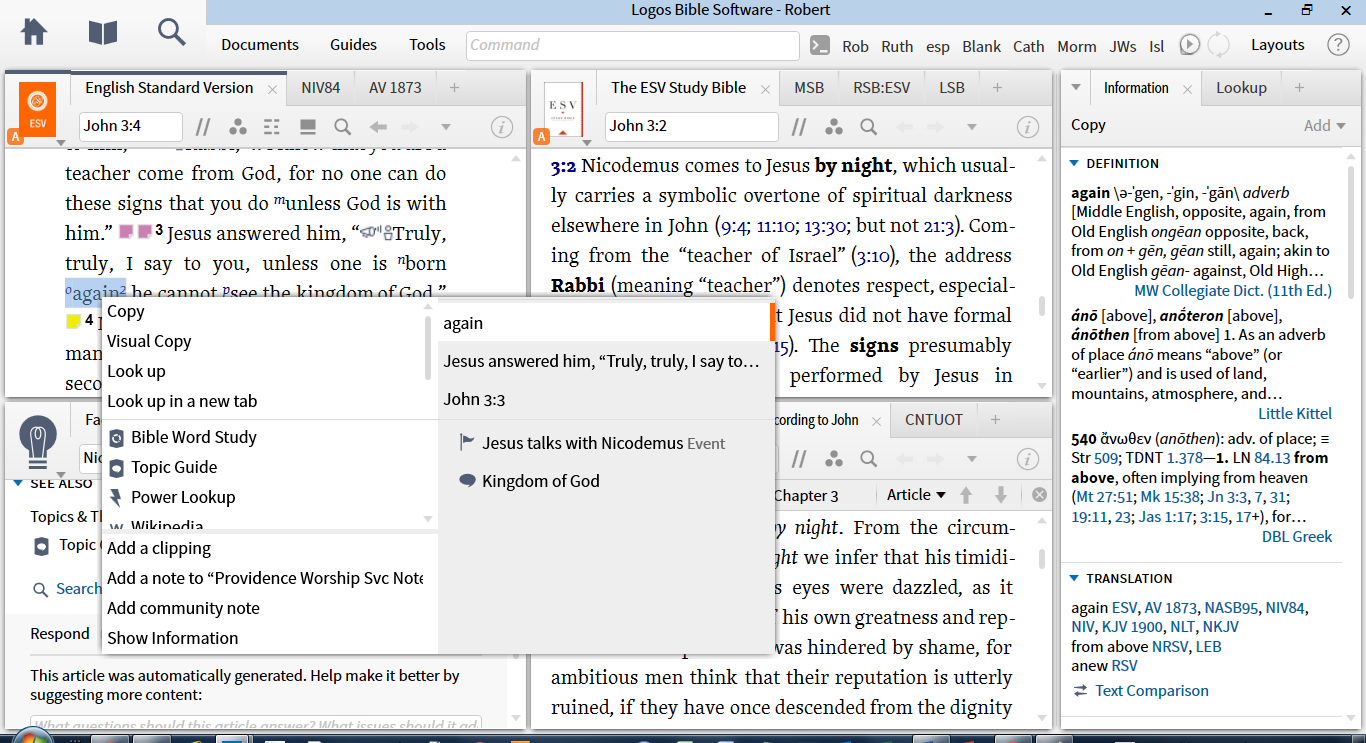
Task: Click the yellow highlight marker at verse 4
Action: (73, 322)
